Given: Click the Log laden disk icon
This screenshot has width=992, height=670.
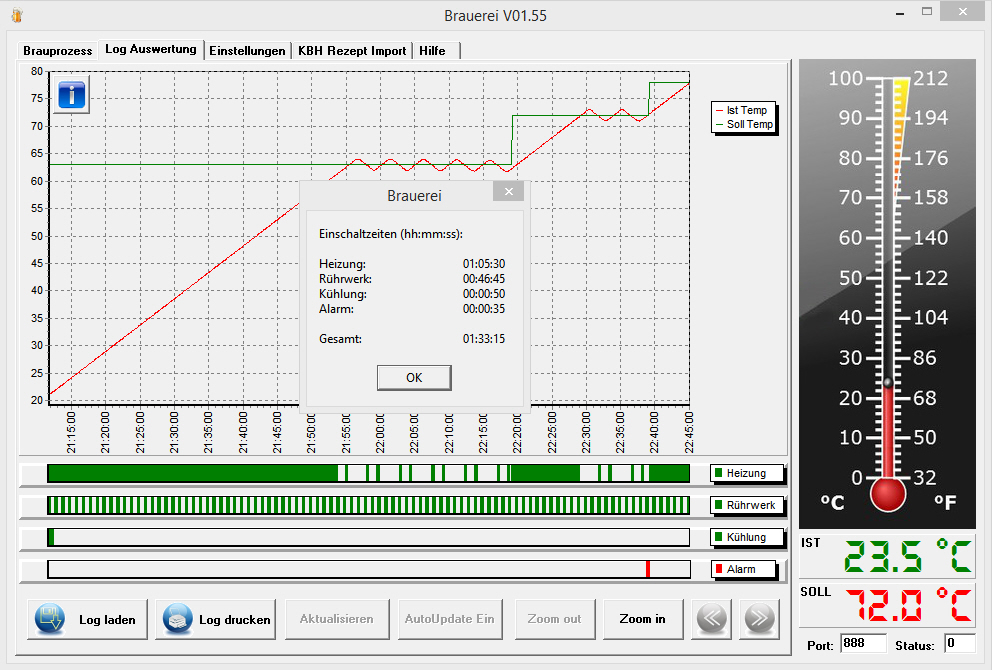Looking at the screenshot, I should click(50, 619).
